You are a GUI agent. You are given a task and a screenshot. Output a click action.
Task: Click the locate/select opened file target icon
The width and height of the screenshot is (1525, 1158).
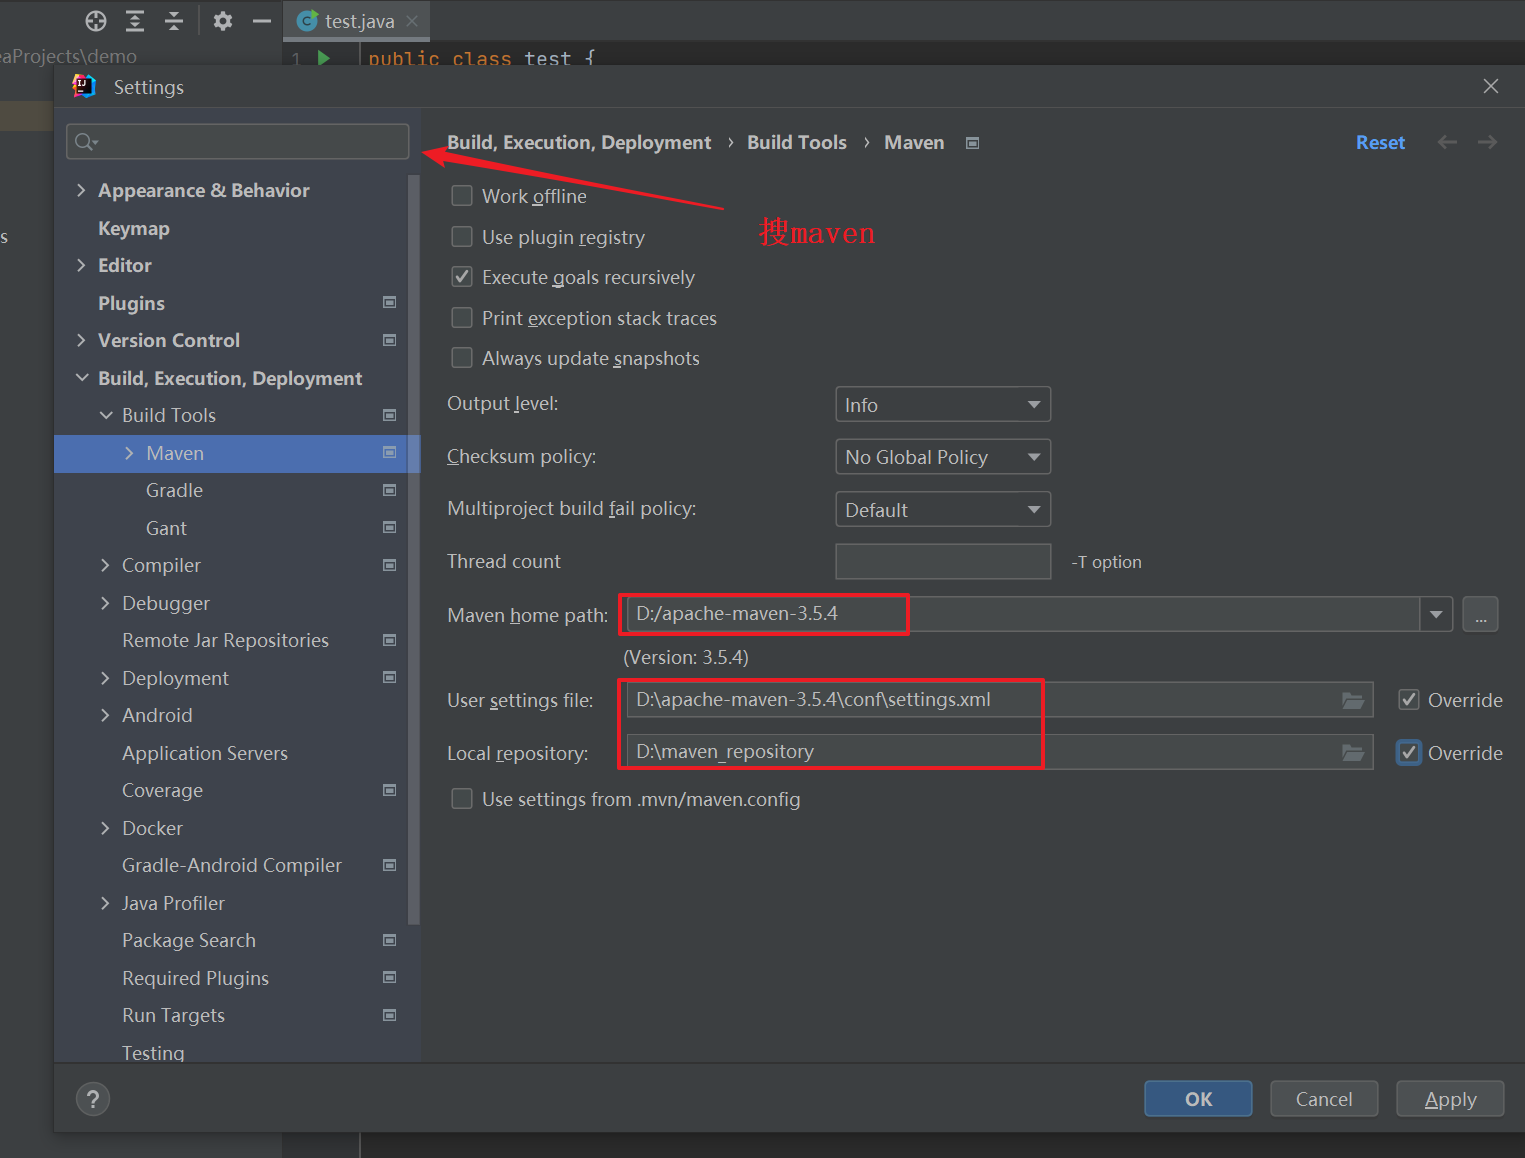tap(96, 21)
